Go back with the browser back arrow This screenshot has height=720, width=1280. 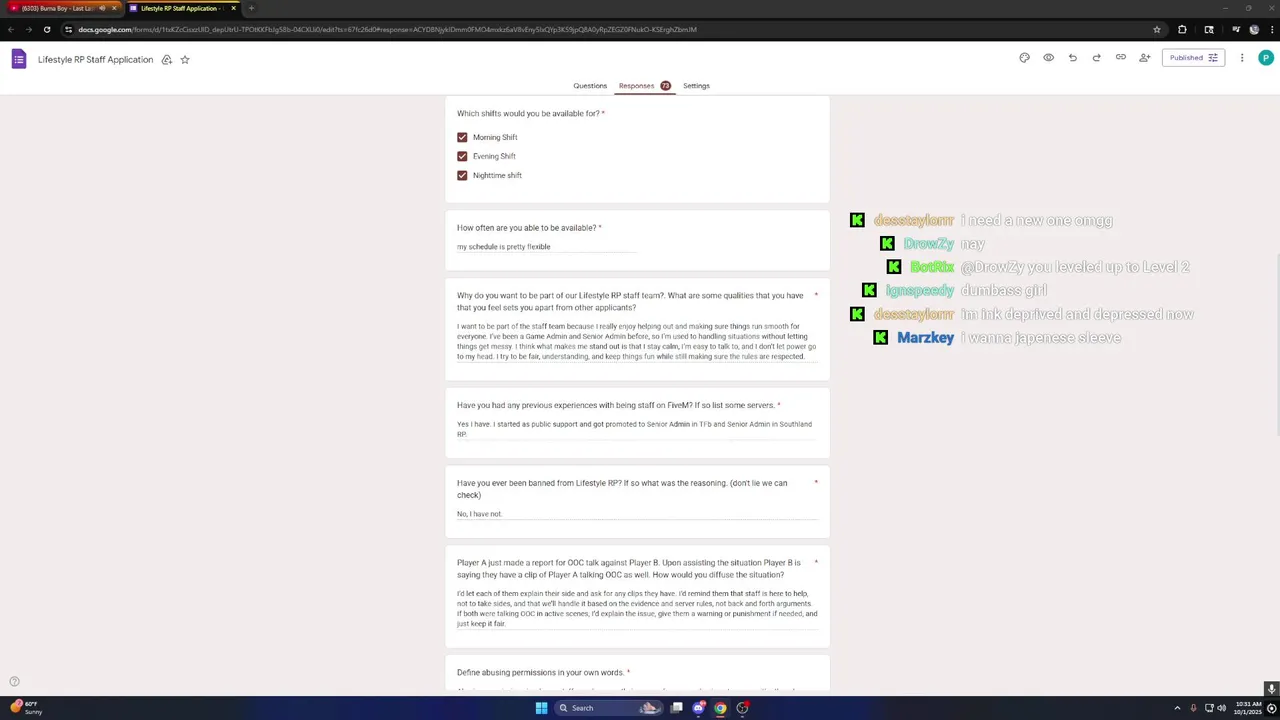point(11,29)
